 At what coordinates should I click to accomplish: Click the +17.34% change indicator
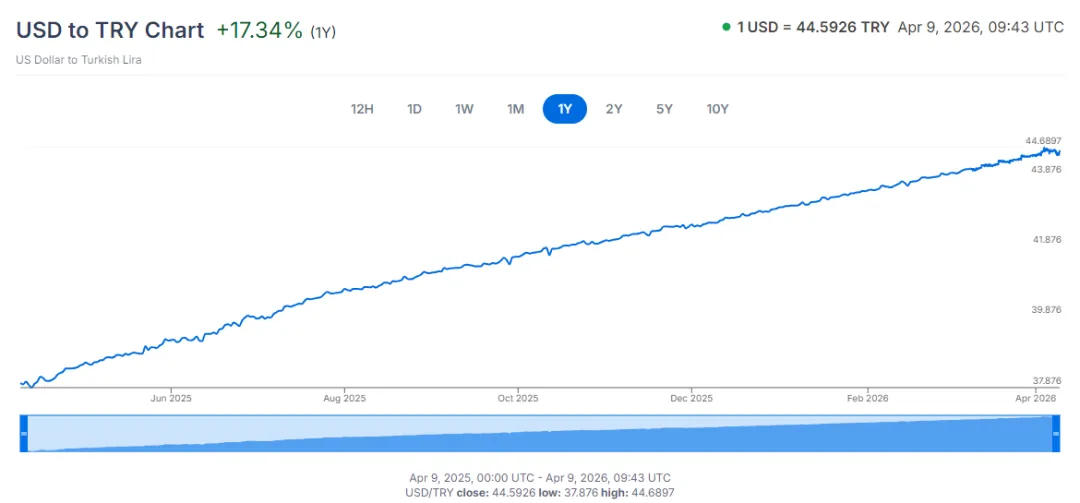click(259, 30)
